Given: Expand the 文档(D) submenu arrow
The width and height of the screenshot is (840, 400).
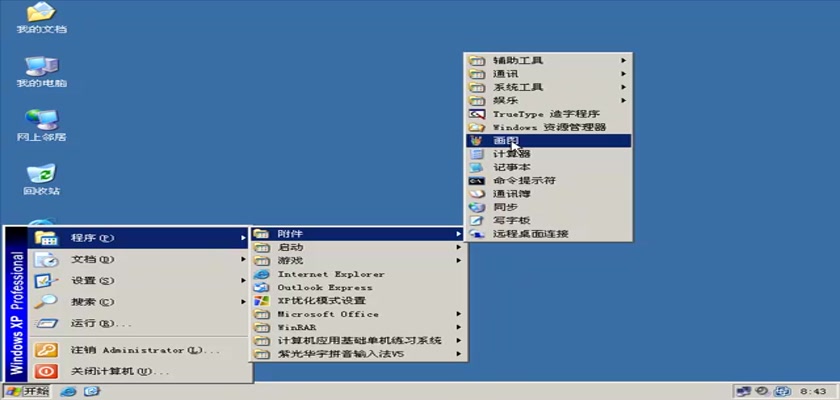Looking at the screenshot, I should pyautogui.click(x=243, y=259).
